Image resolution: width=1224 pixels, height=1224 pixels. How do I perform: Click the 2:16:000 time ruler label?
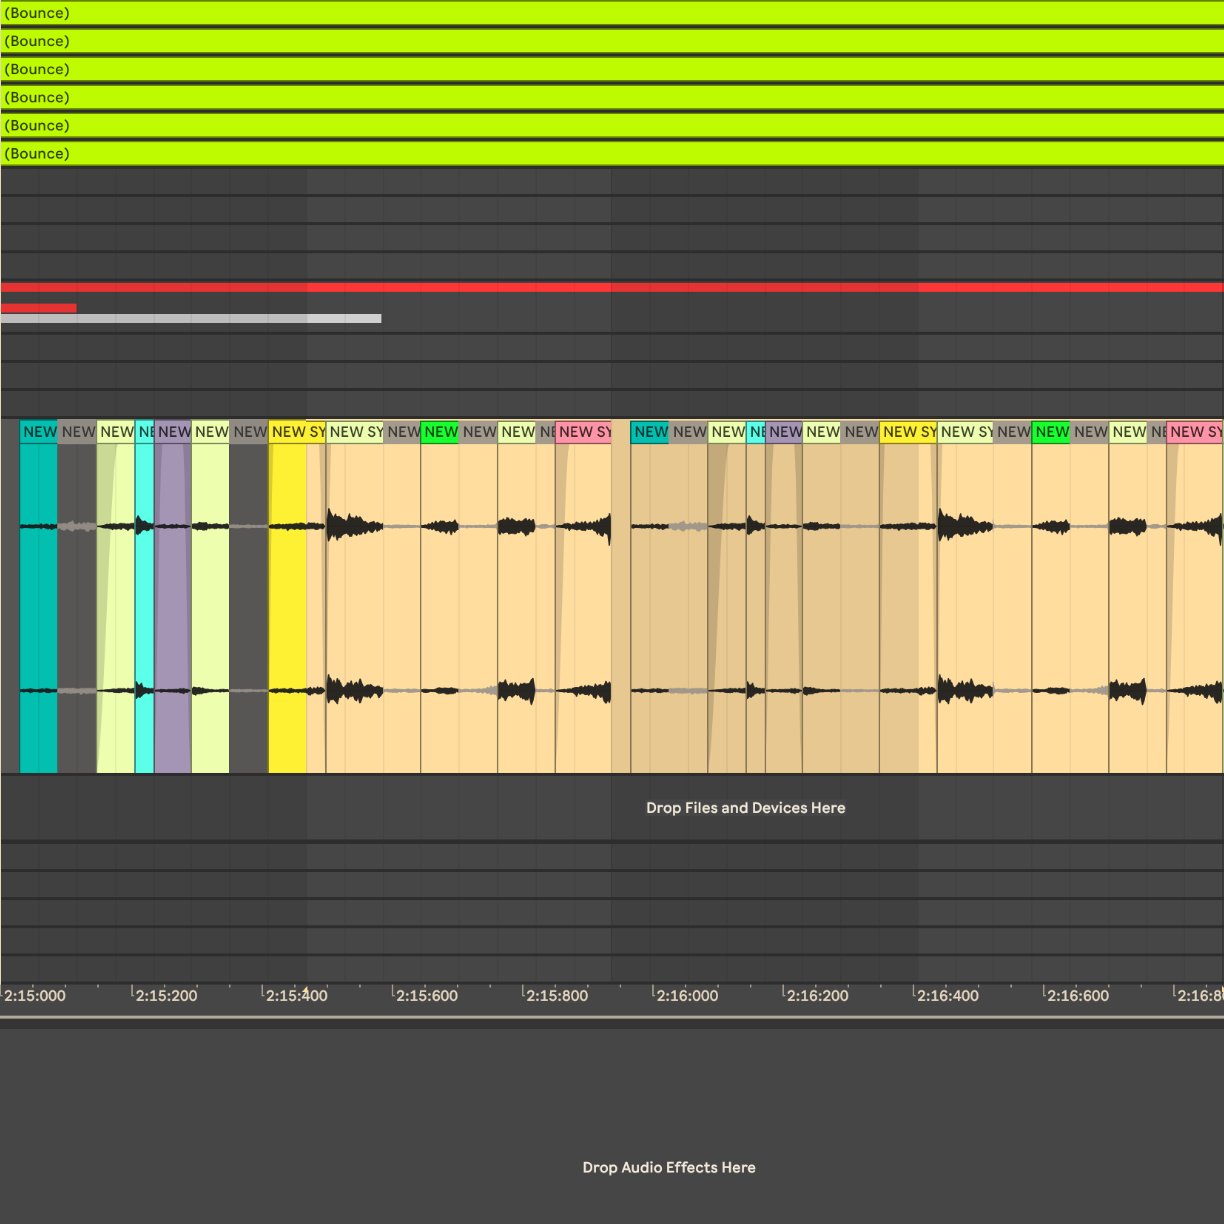point(687,995)
